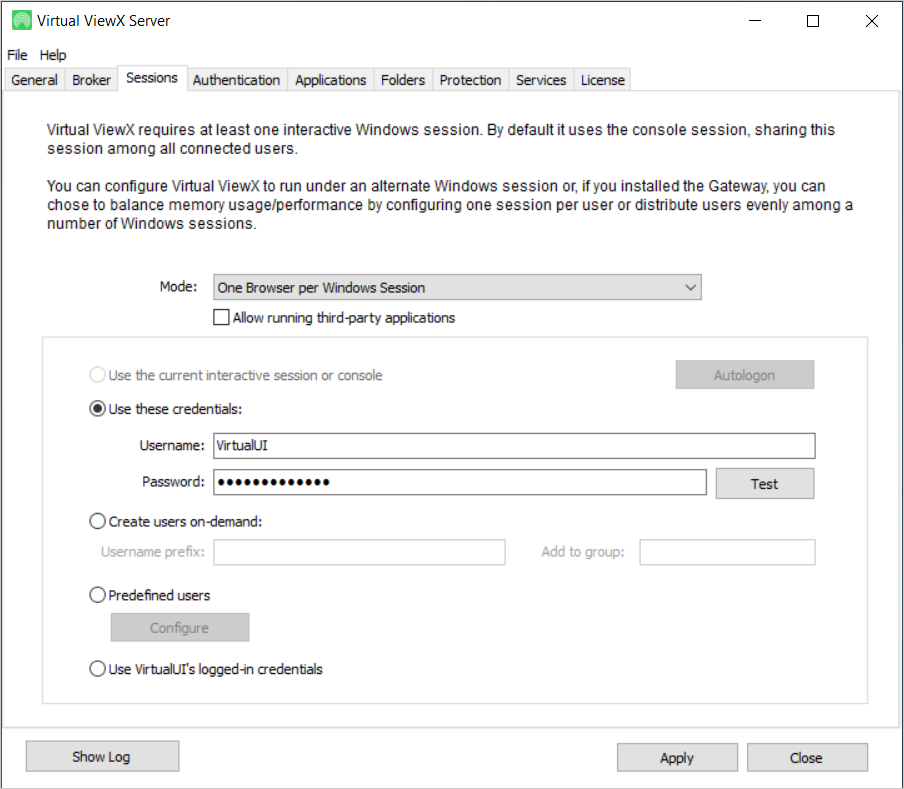Select Use VirtualUI's logged-in credentials option
Image resolution: width=904 pixels, height=789 pixels.
[98, 669]
